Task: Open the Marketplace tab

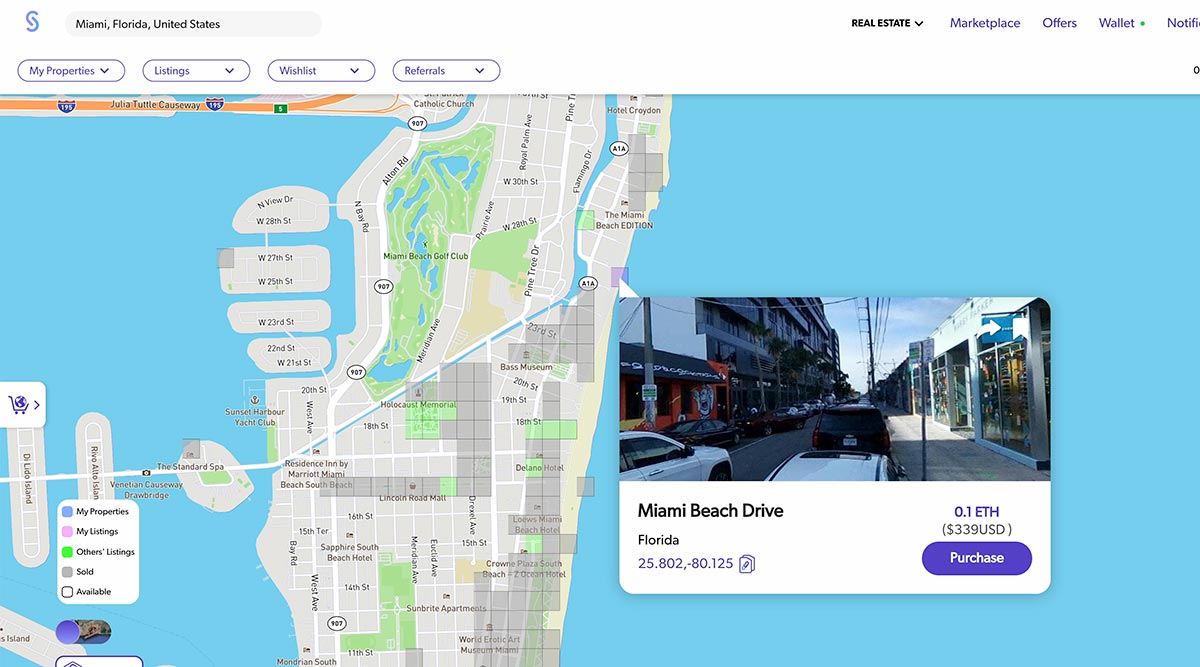Action: 985,23
